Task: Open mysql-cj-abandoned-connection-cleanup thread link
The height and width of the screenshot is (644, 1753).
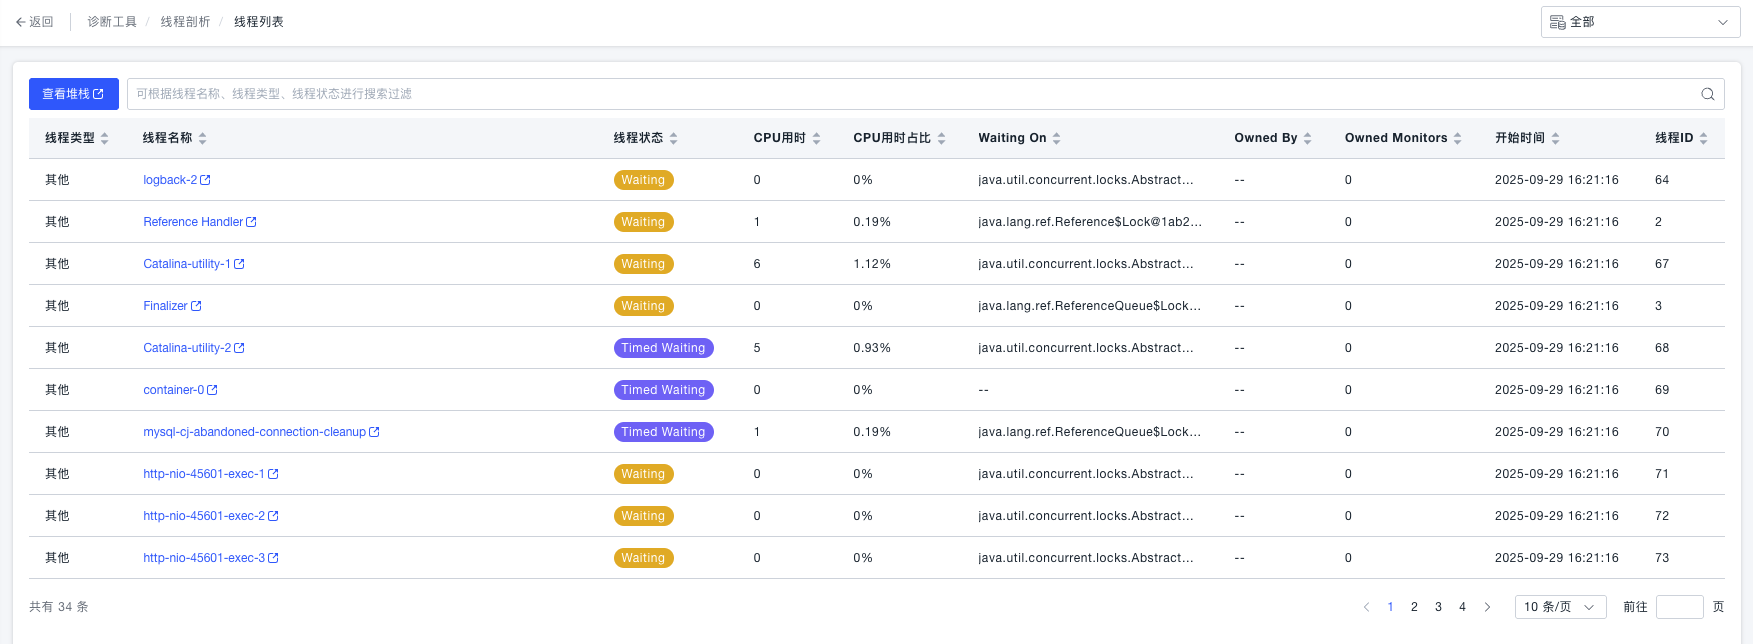Action: (x=255, y=432)
